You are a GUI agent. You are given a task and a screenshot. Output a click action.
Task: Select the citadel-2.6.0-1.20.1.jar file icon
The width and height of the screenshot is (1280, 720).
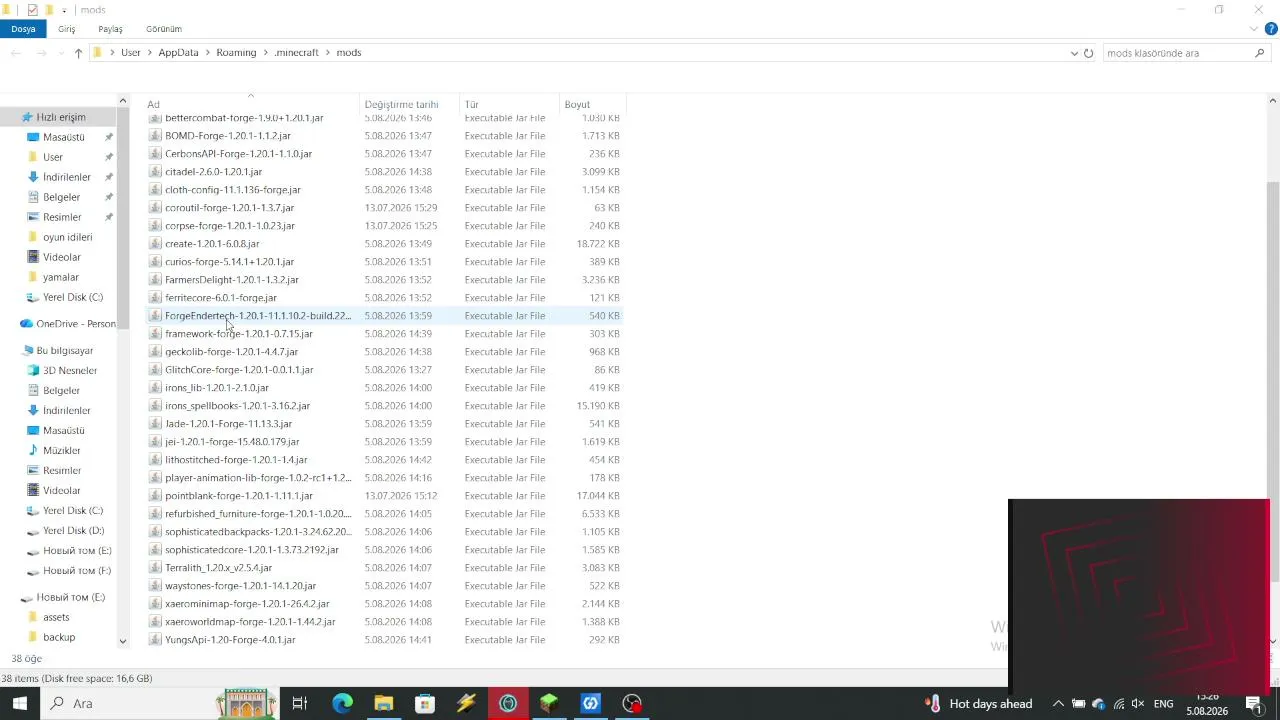coord(155,172)
